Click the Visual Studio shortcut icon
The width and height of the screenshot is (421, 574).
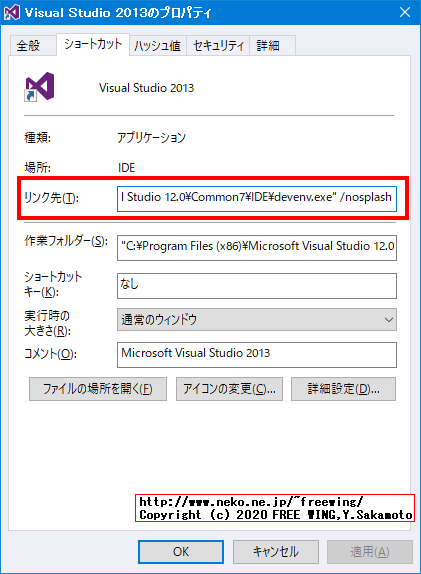[x=40, y=87]
